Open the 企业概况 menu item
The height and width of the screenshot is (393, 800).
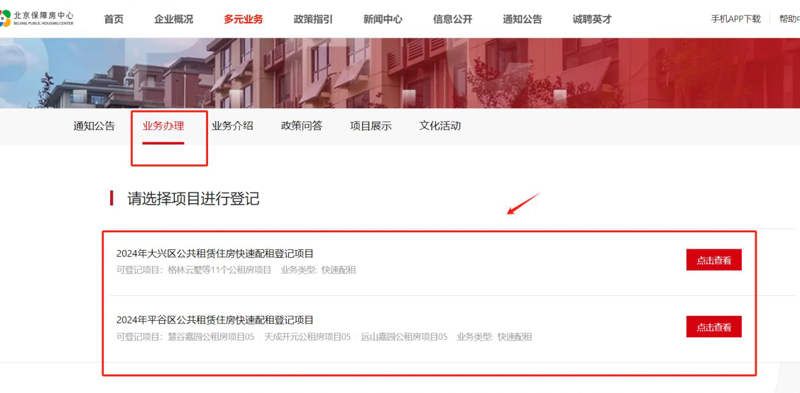(x=173, y=19)
